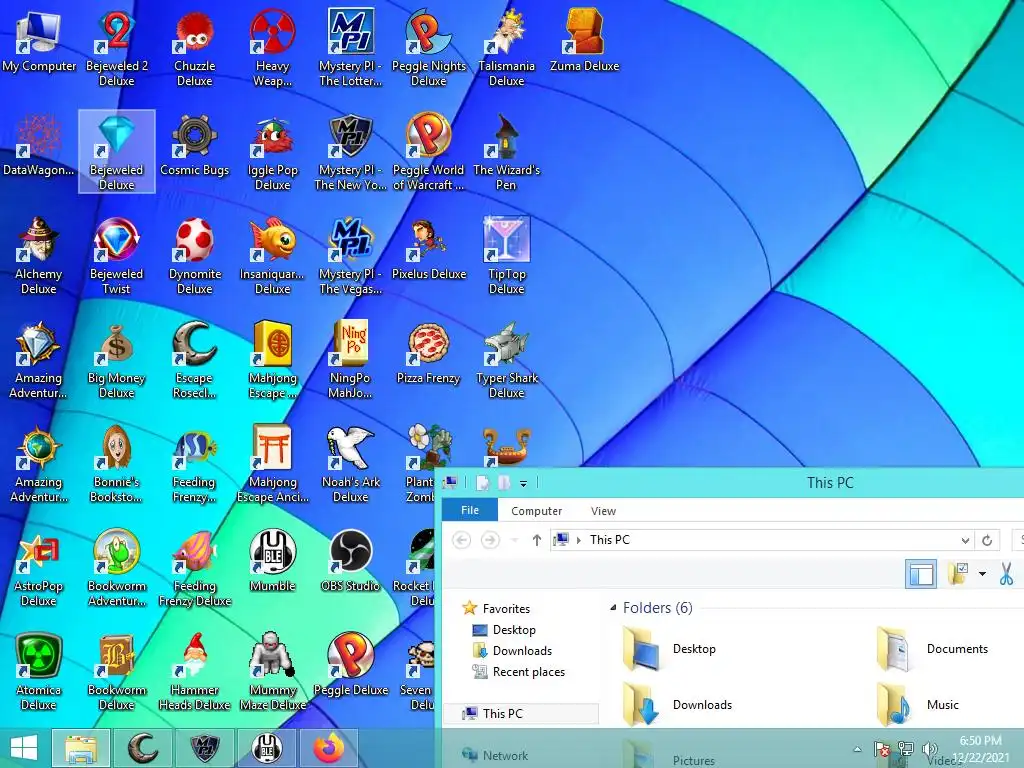Launch Mummy Maze Deluxe shortcut
The width and height of the screenshot is (1024, 768).
coord(272,671)
